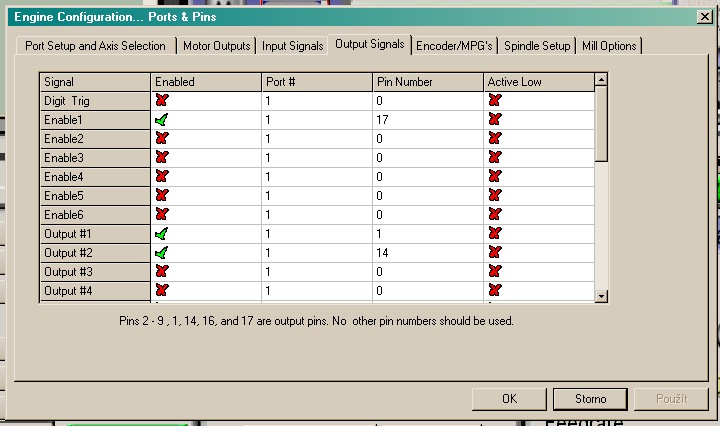Open the Input Signals tab
Viewport: 720px width, 426px height.
(292, 46)
